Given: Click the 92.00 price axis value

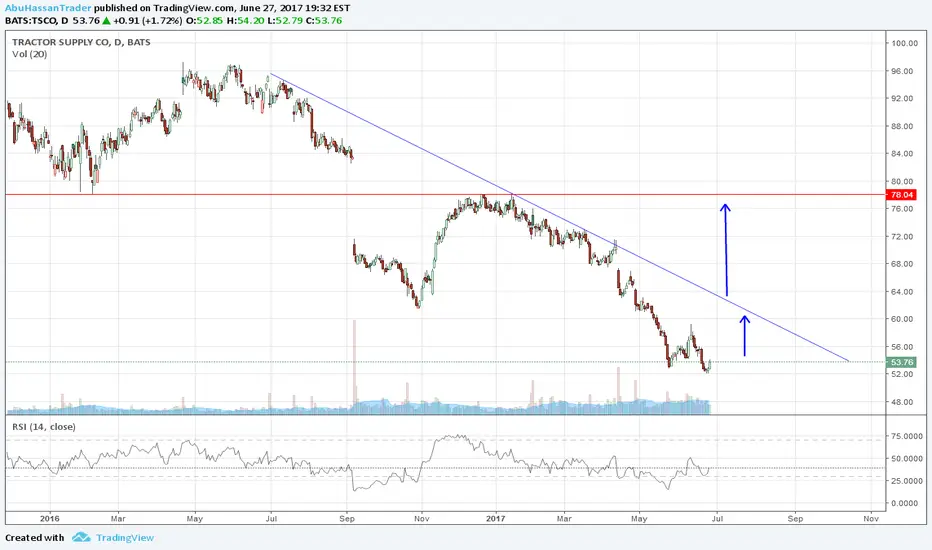Looking at the screenshot, I should pos(902,98).
